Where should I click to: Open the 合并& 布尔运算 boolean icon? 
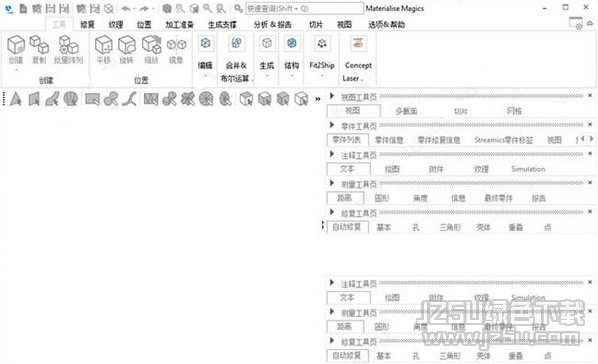pos(236,43)
